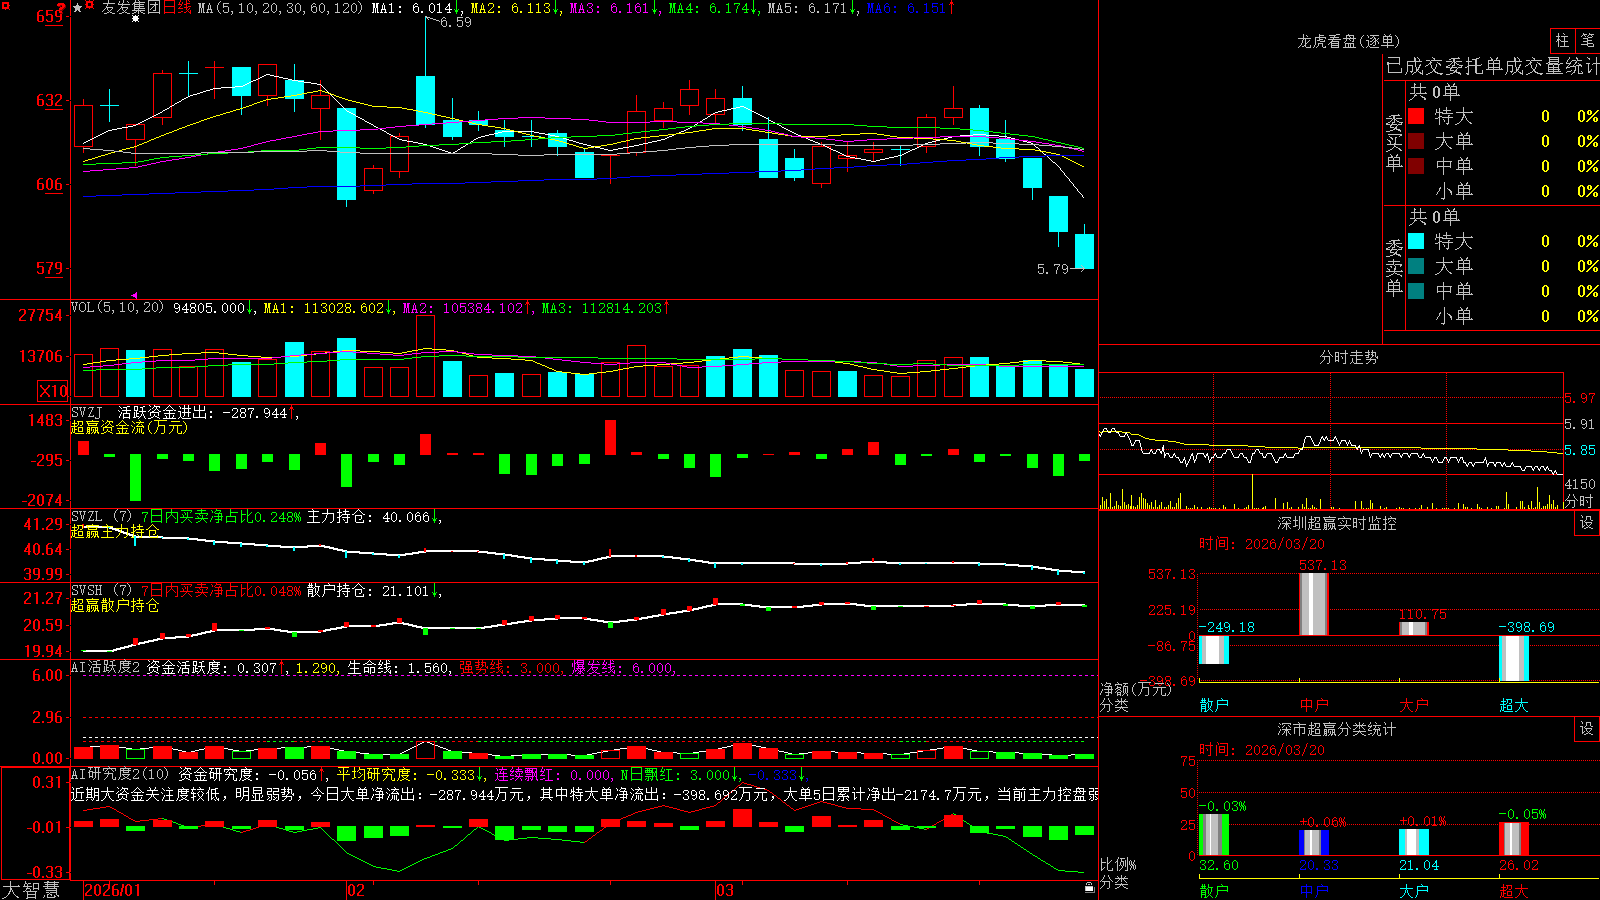Image resolution: width=1600 pixels, height=900 pixels.
Task: Click the MA(5,10,20,30,60,120) parameters
Action: pos(280,8)
